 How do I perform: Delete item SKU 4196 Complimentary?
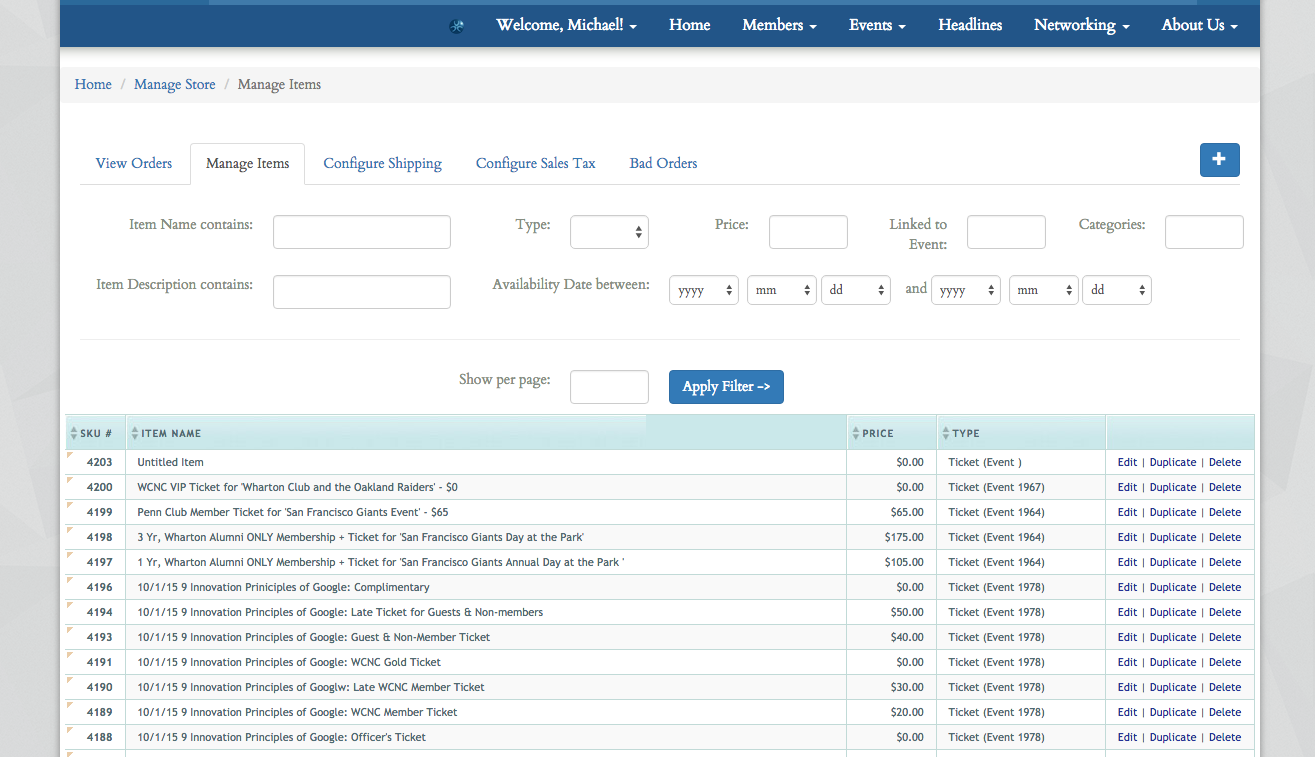point(1225,587)
